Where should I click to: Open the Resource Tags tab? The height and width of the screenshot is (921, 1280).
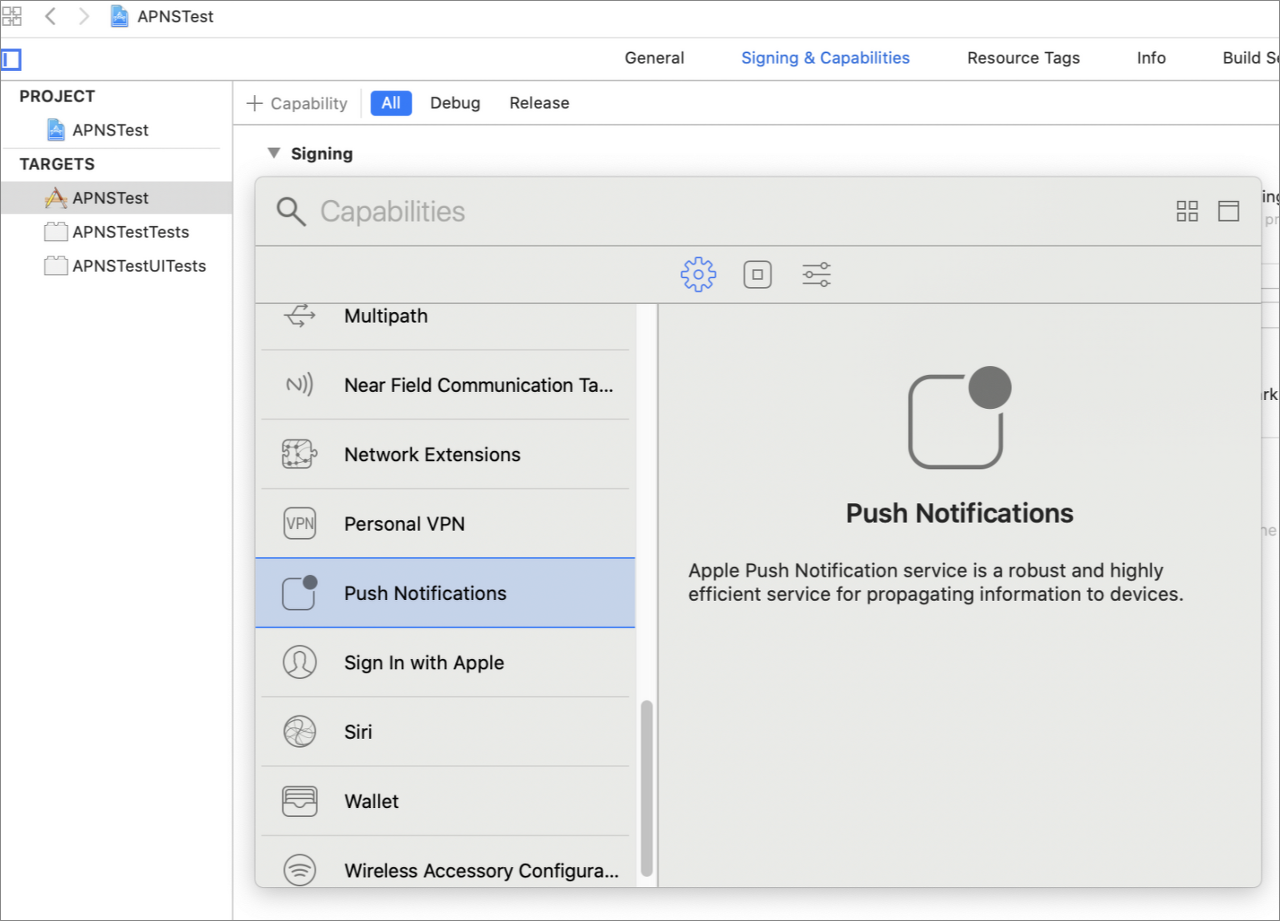(1023, 58)
